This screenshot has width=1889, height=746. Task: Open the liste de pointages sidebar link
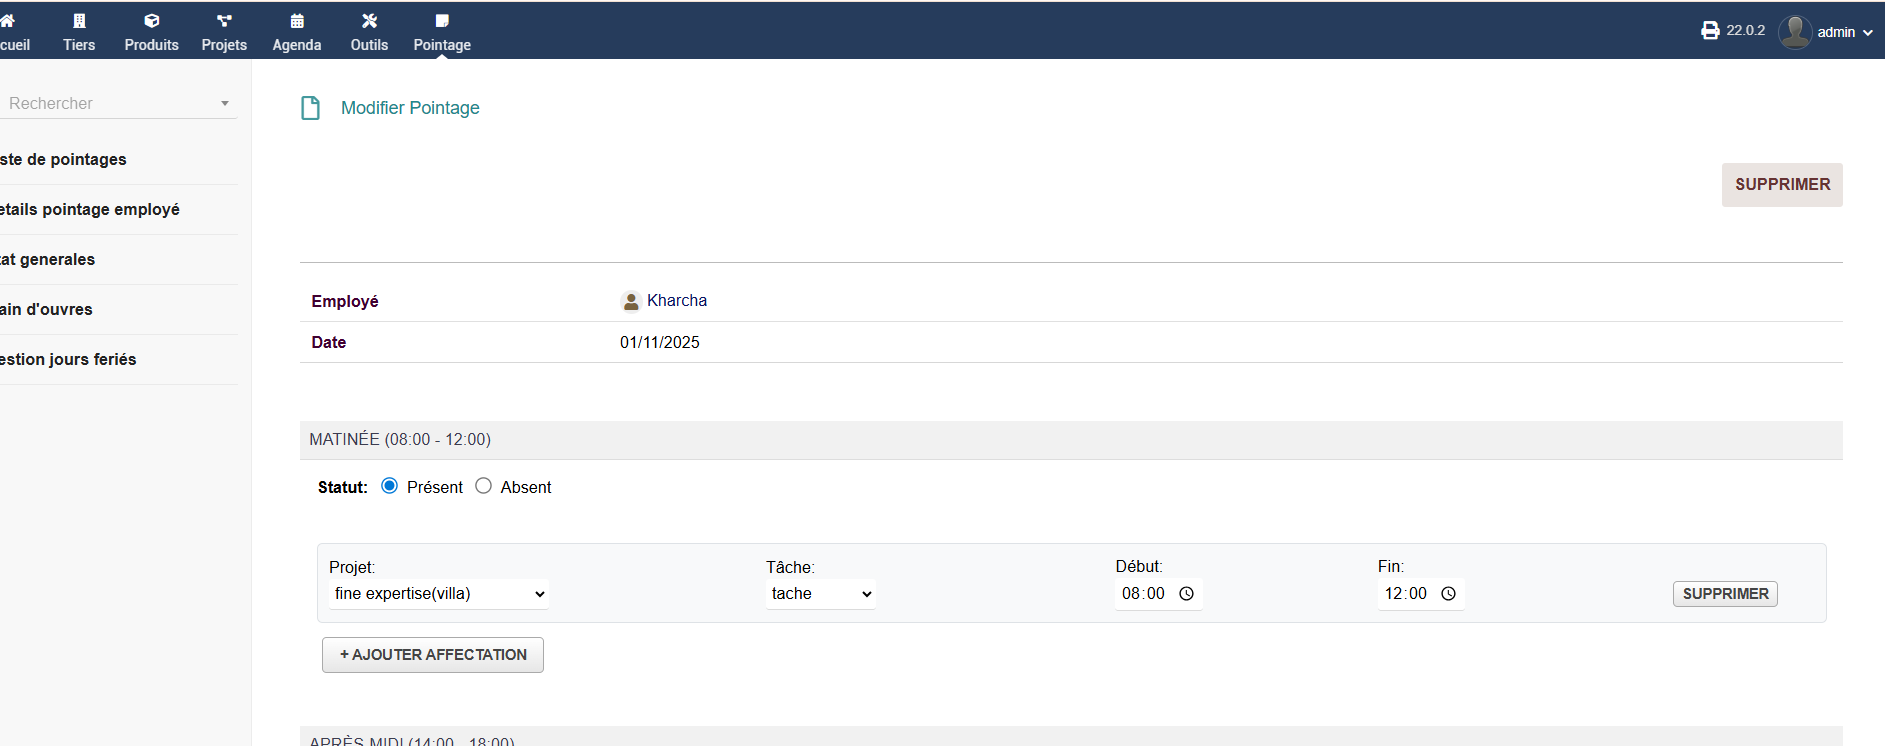click(x=63, y=160)
